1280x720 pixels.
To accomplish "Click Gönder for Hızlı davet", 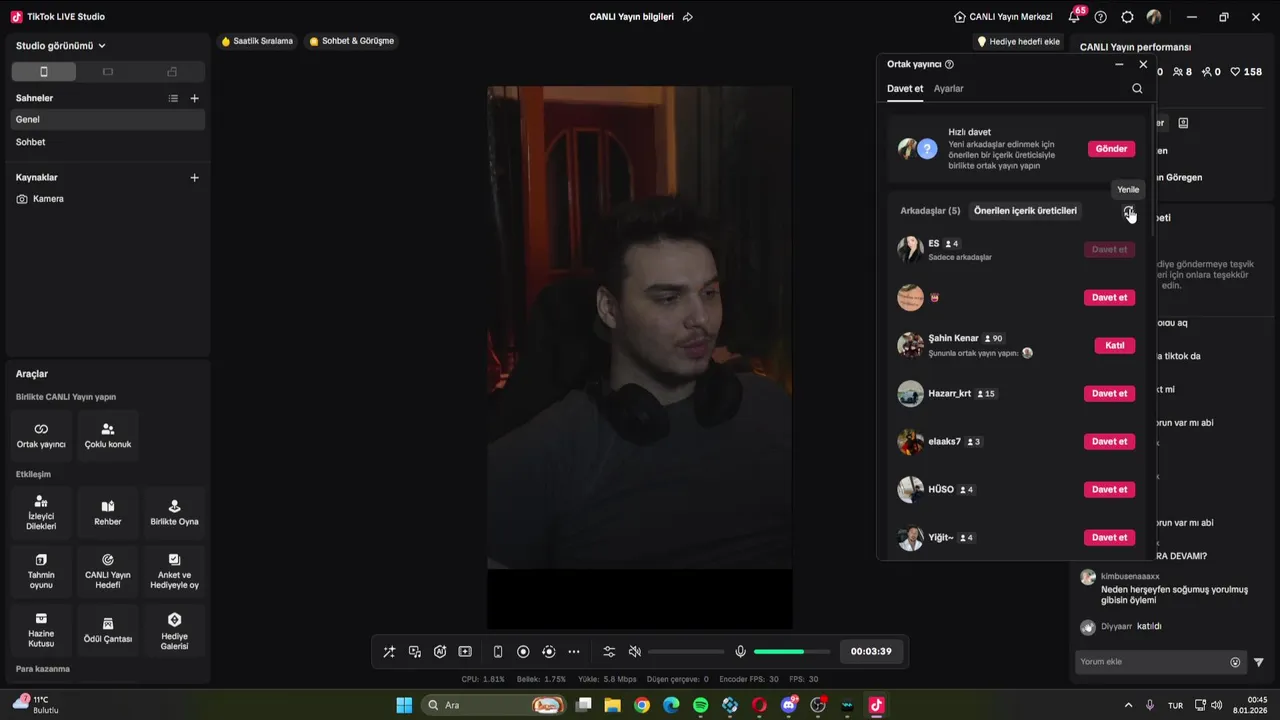I will (1111, 149).
